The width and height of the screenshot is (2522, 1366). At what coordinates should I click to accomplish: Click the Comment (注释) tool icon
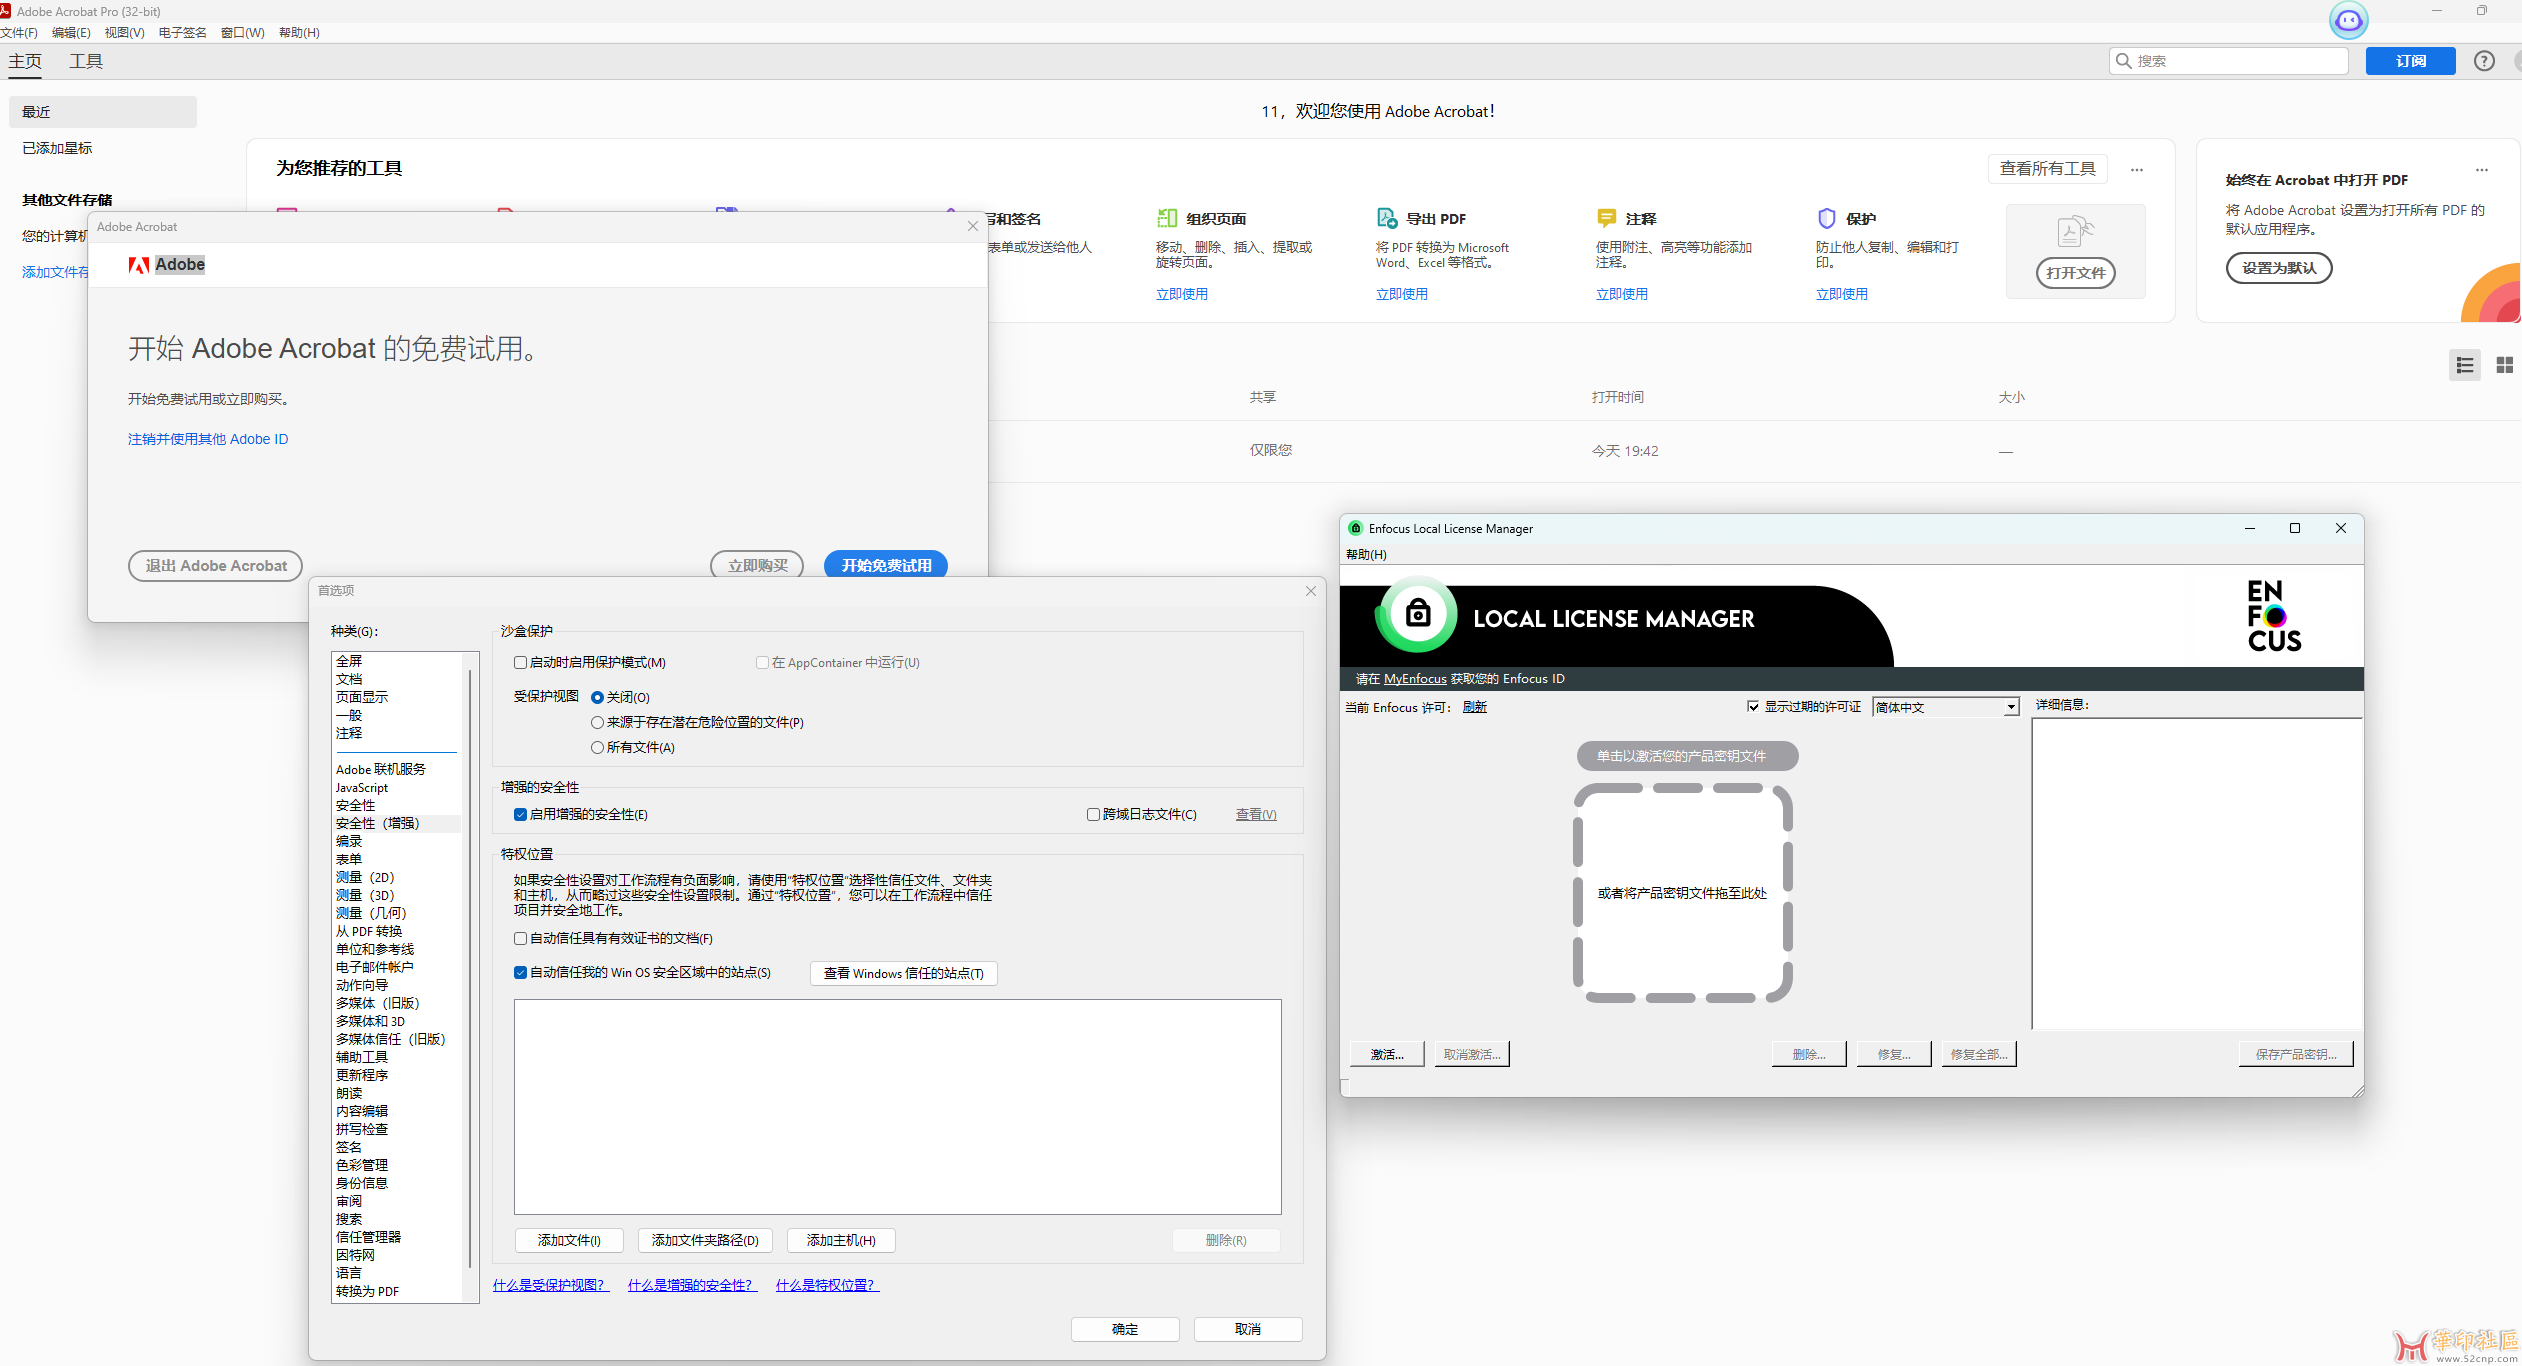(x=1606, y=218)
